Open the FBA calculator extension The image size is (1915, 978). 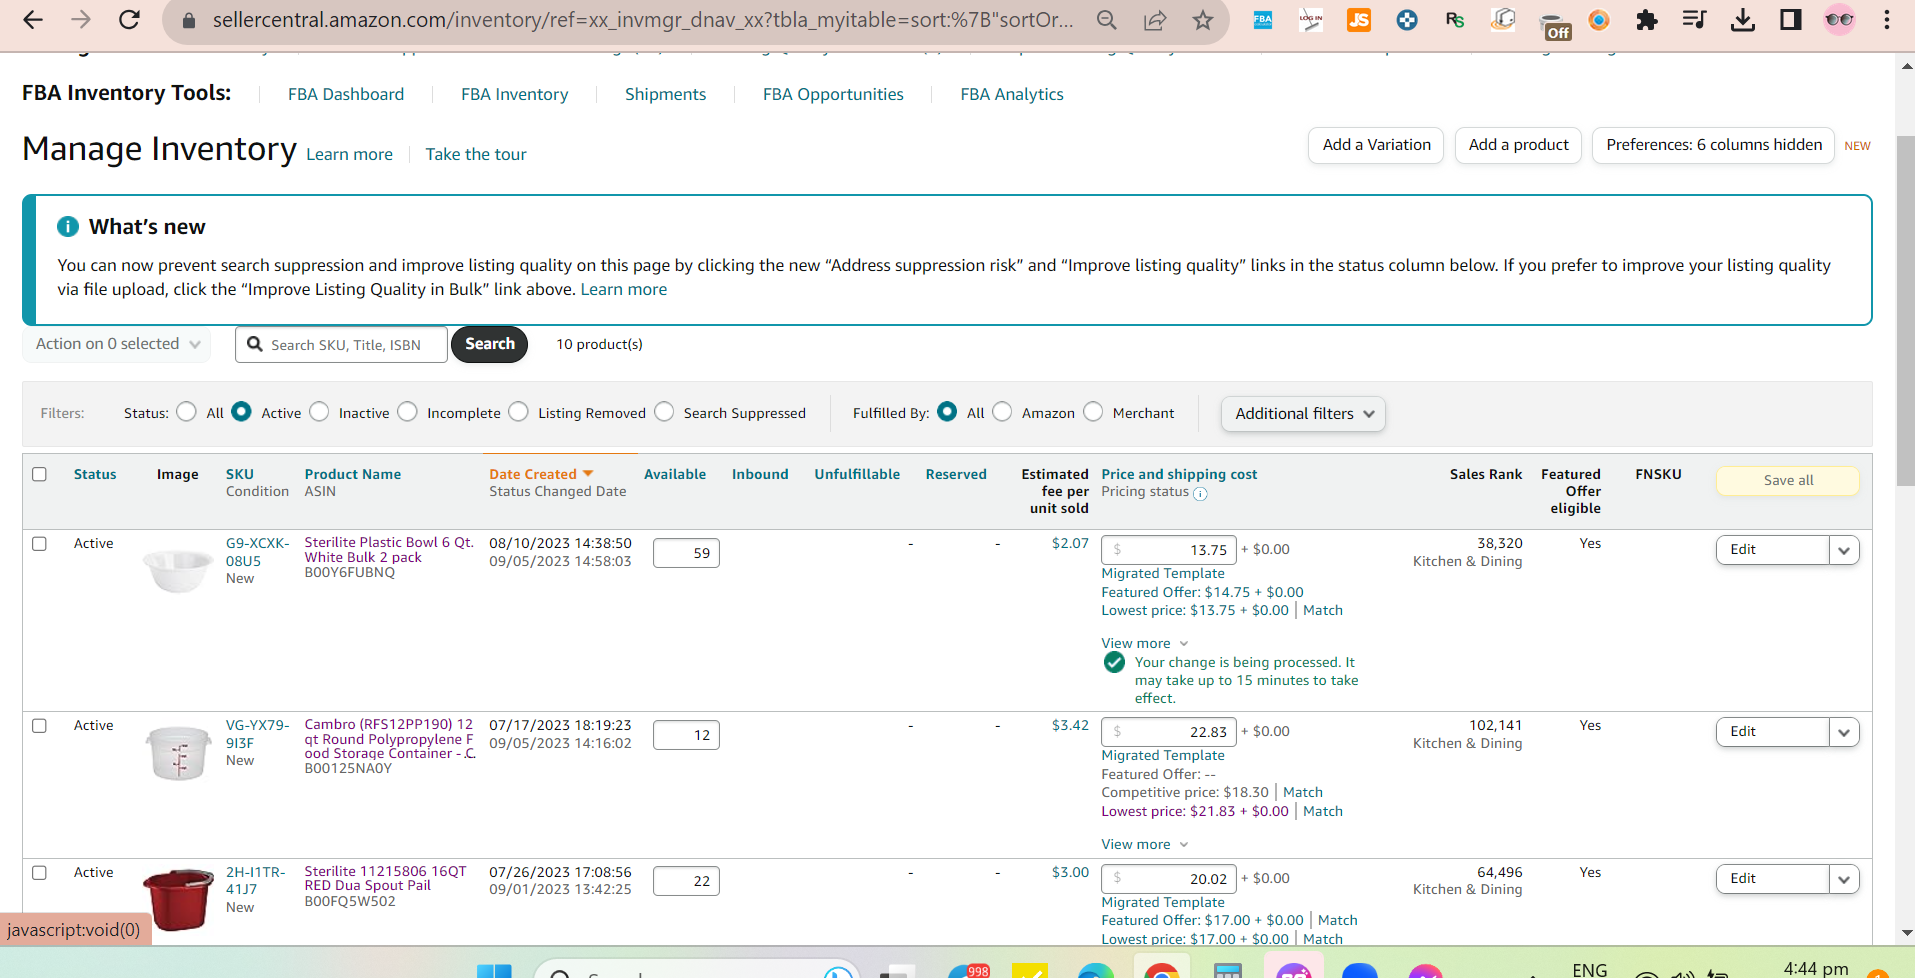(1263, 20)
